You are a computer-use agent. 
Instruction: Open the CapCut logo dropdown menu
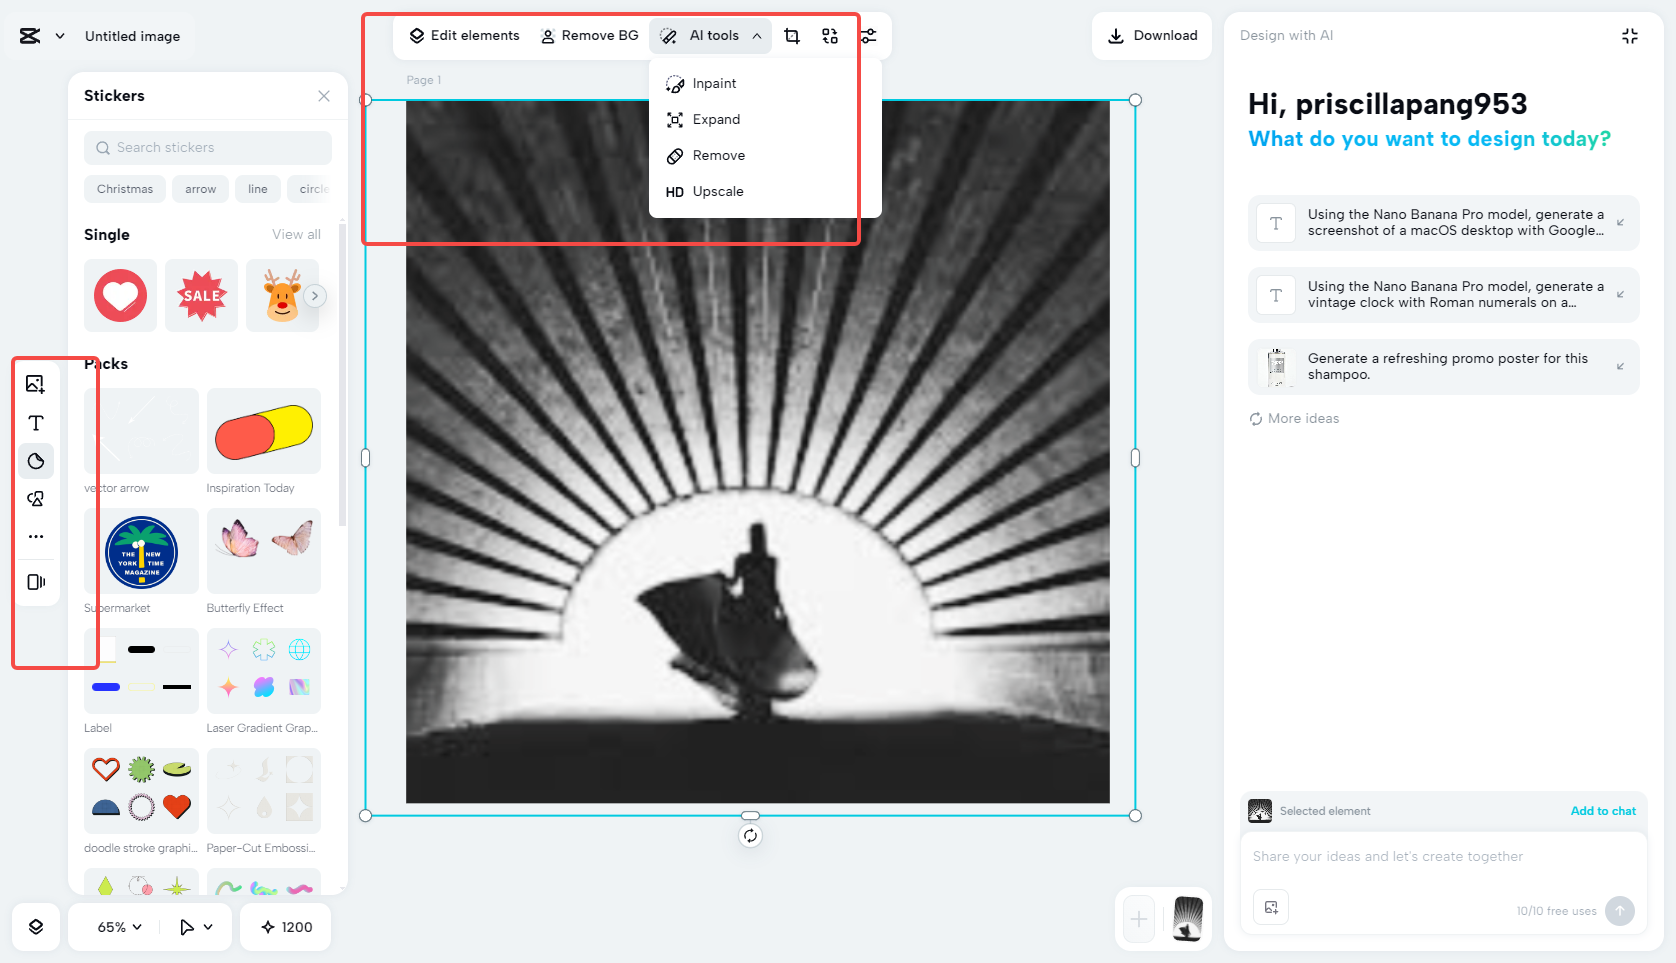41,35
